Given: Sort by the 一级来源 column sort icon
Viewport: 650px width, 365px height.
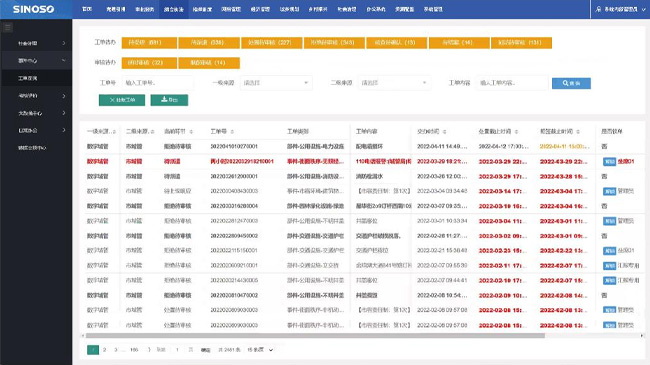Looking at the screenshot, I should tap(114, 131).
